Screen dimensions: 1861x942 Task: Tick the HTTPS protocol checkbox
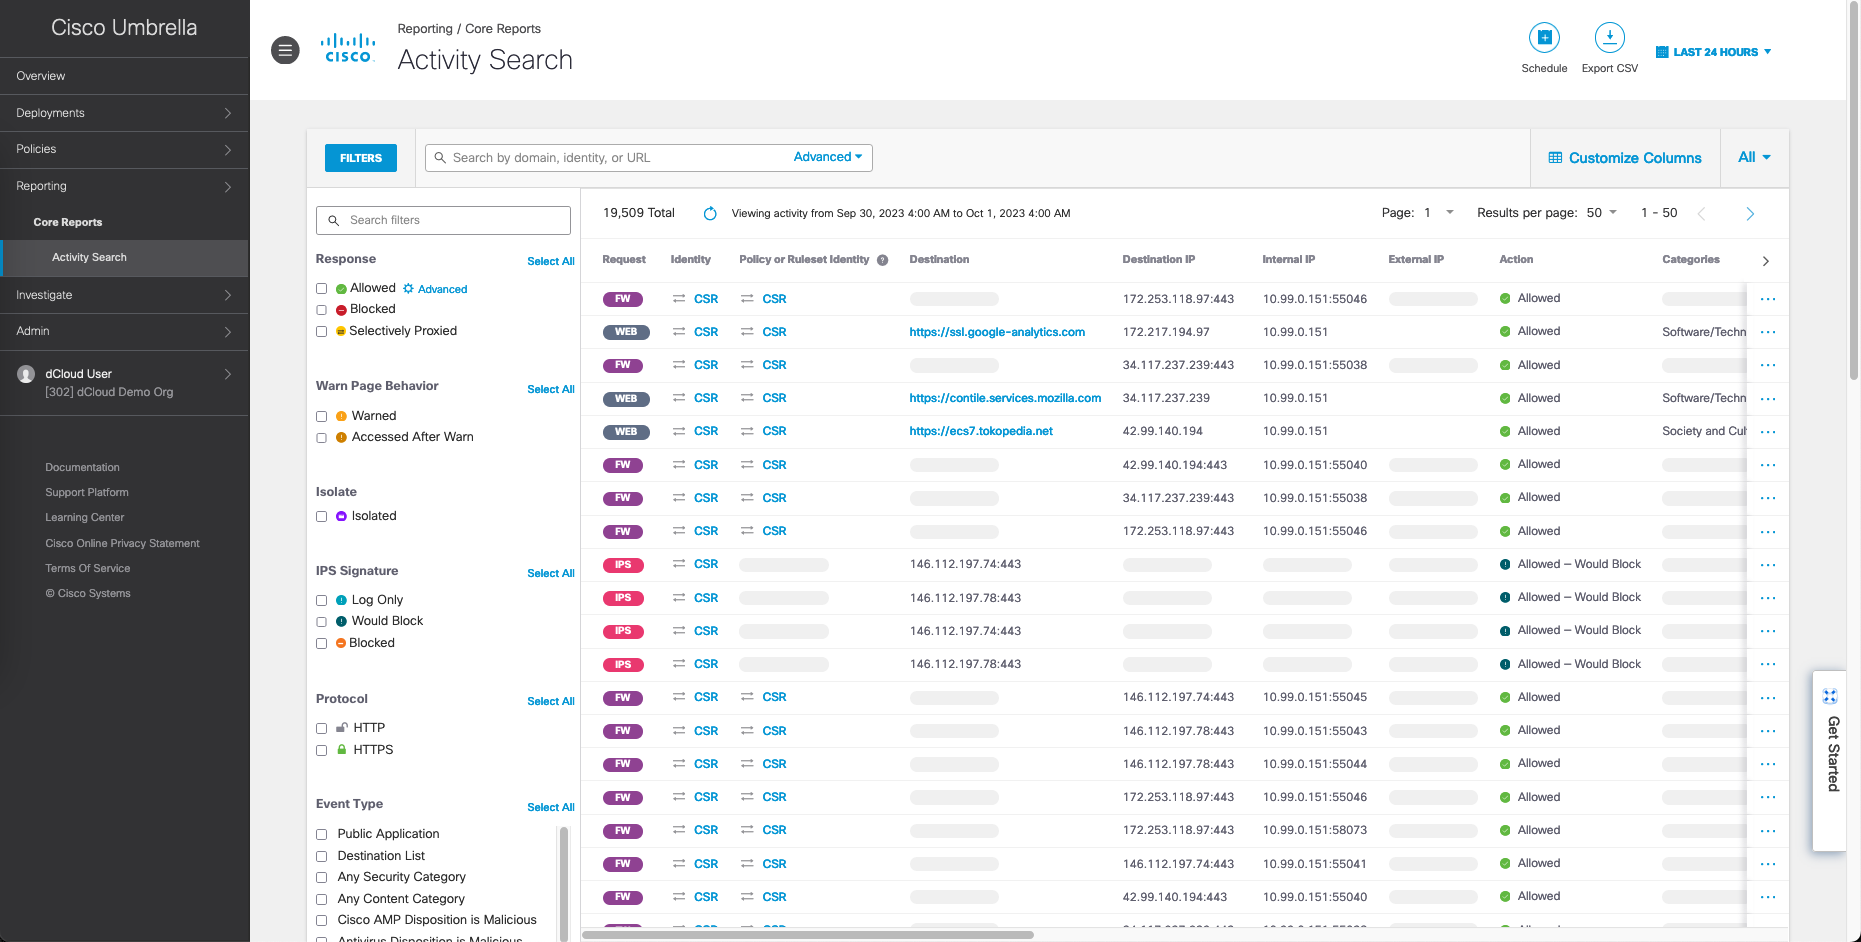tap(322, 750)
